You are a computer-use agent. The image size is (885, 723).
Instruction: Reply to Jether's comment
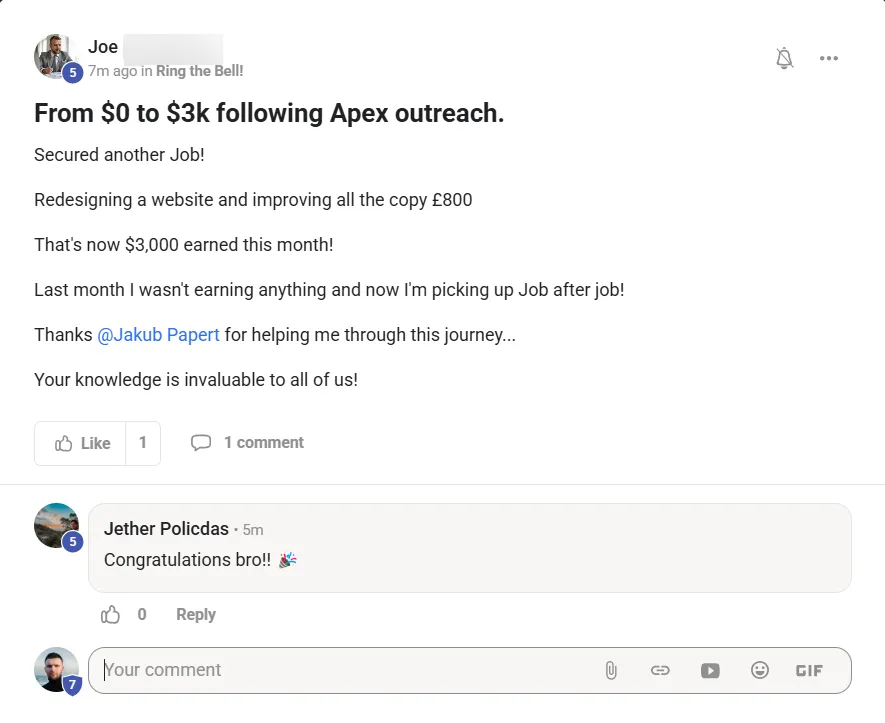click(196, 614)
